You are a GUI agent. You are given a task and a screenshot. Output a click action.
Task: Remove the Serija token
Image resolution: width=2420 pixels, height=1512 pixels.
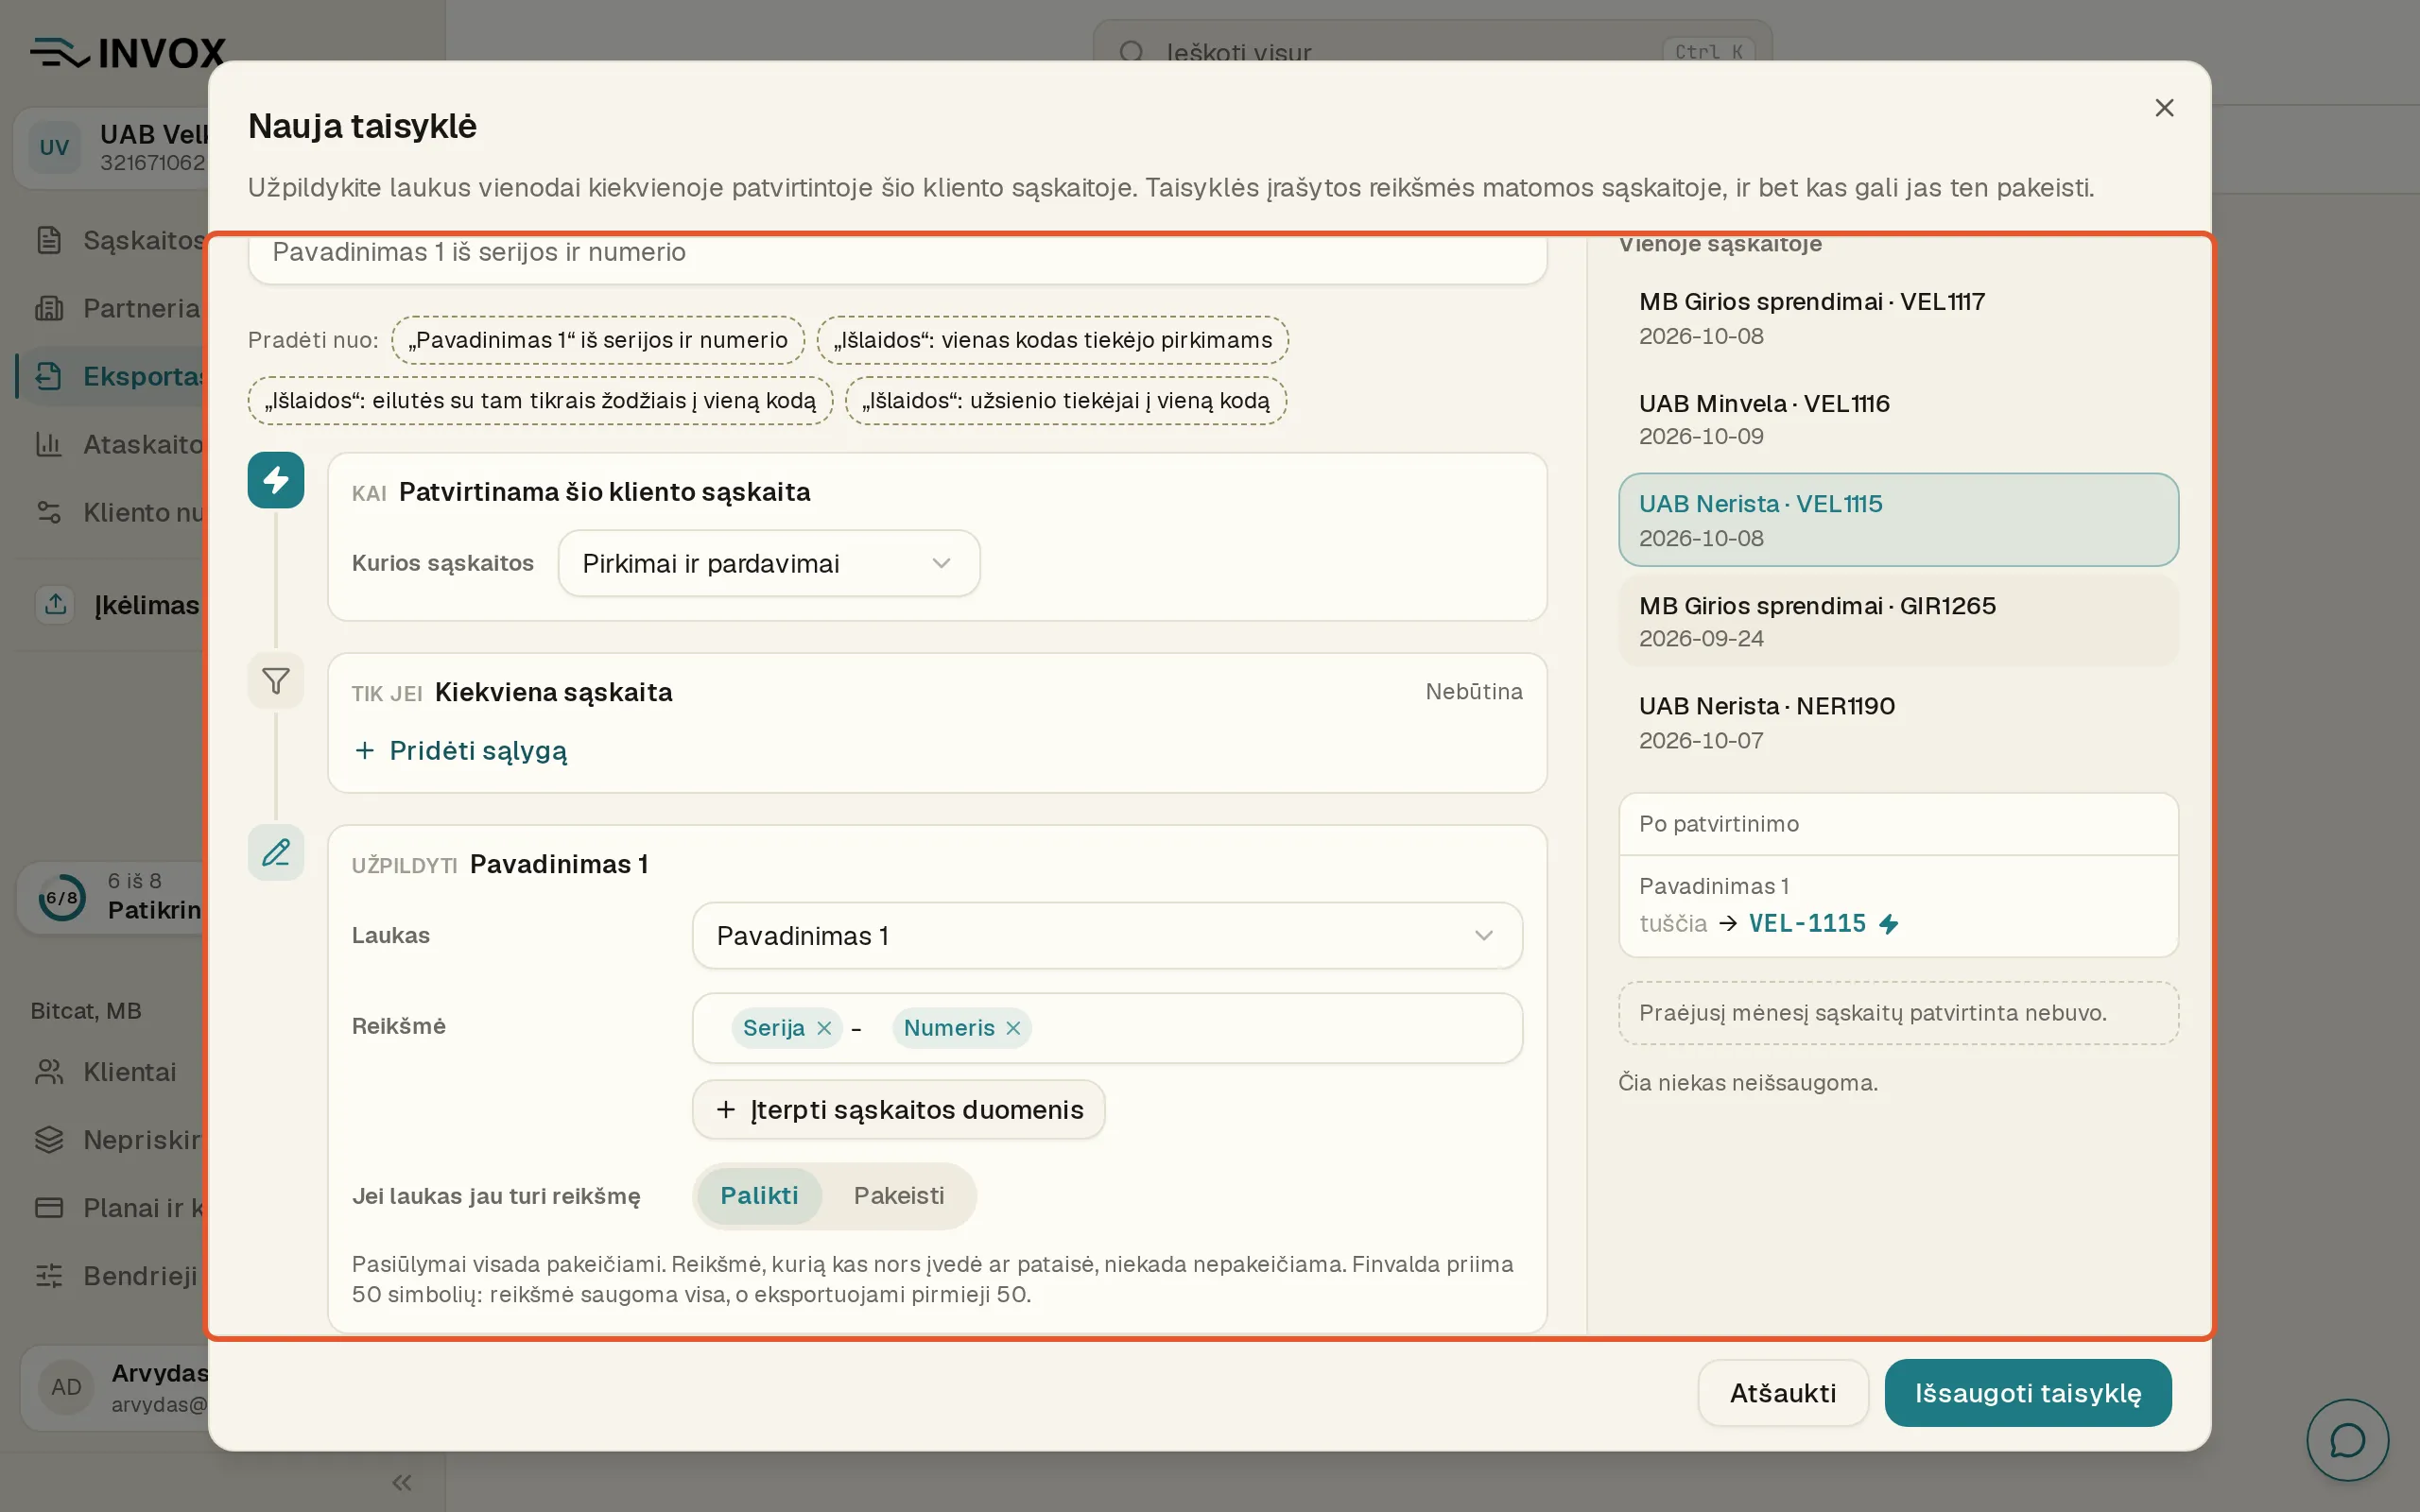824,1028
